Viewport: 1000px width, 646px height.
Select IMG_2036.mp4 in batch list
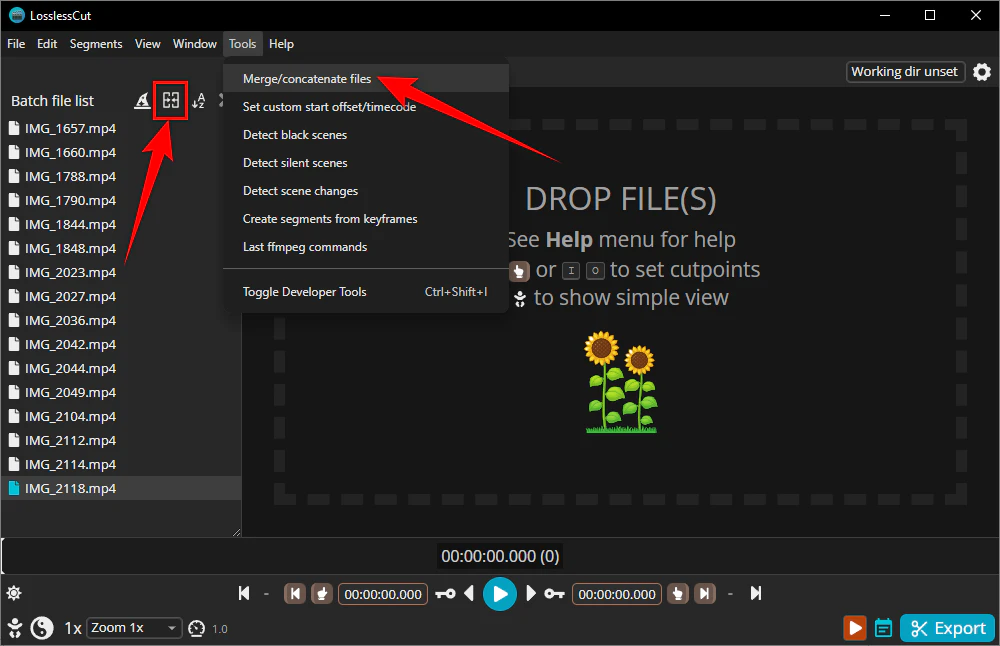(x=121, y=320)
